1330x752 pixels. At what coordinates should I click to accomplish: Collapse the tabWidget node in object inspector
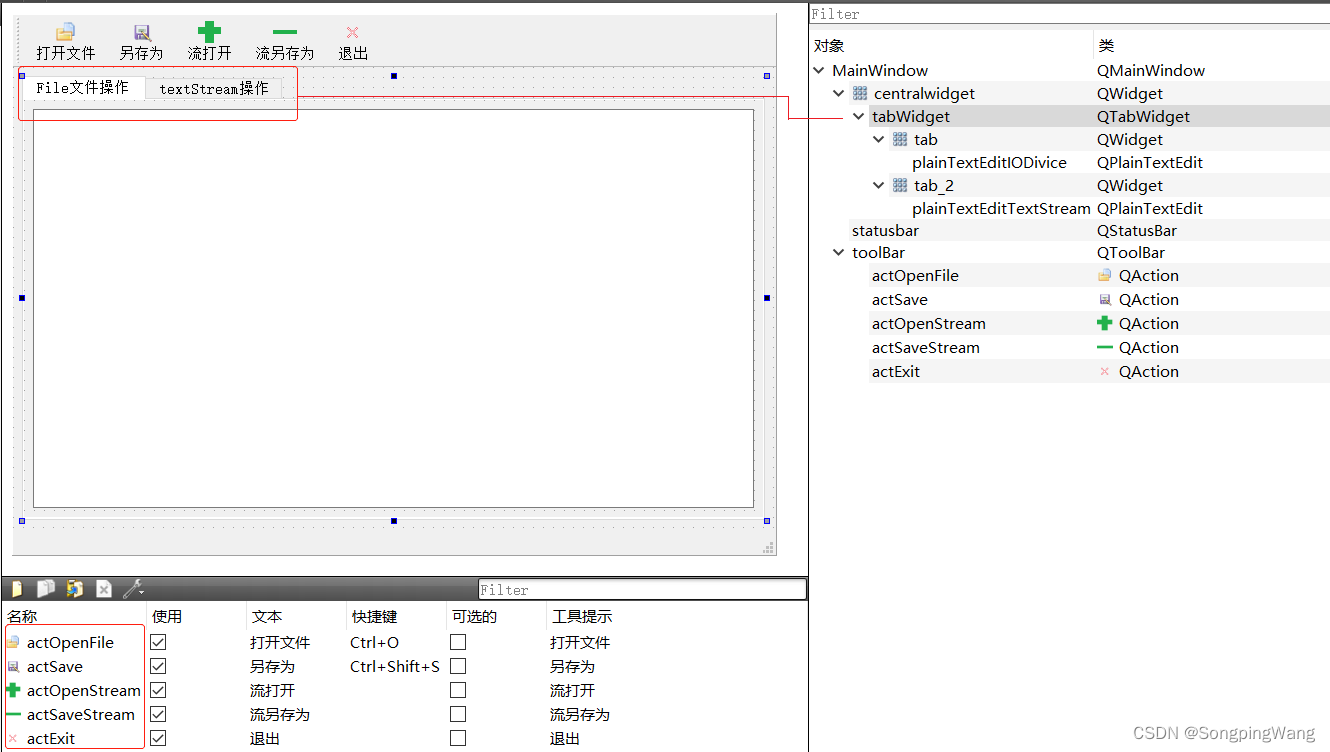pos(858,116)
